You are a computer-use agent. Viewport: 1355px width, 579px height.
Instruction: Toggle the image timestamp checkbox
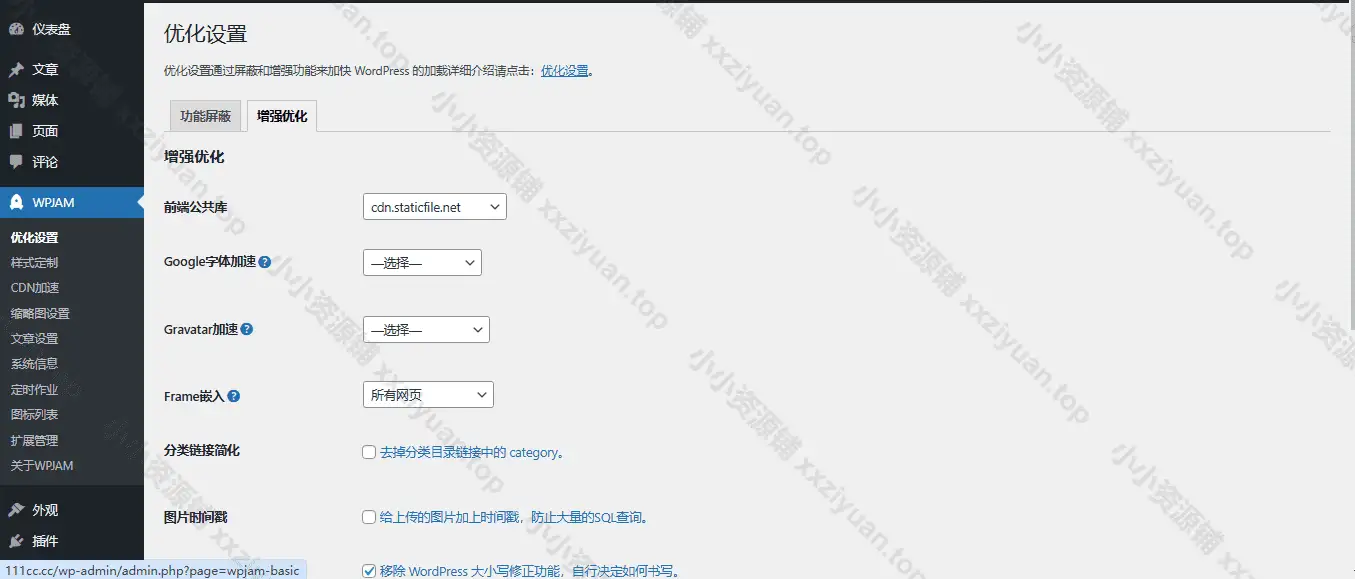pos(369,517)
